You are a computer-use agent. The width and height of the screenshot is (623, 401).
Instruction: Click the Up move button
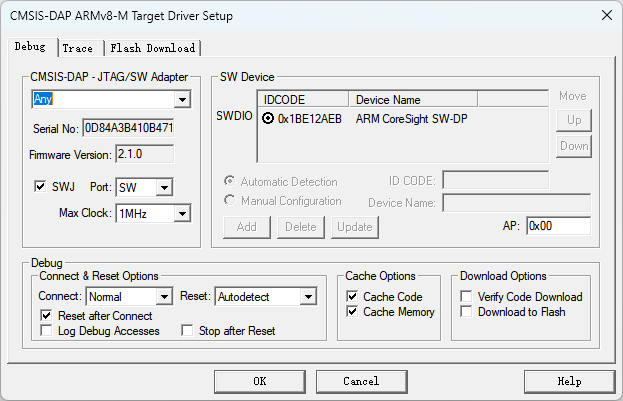pyautogui.click(x=574, y=120)
